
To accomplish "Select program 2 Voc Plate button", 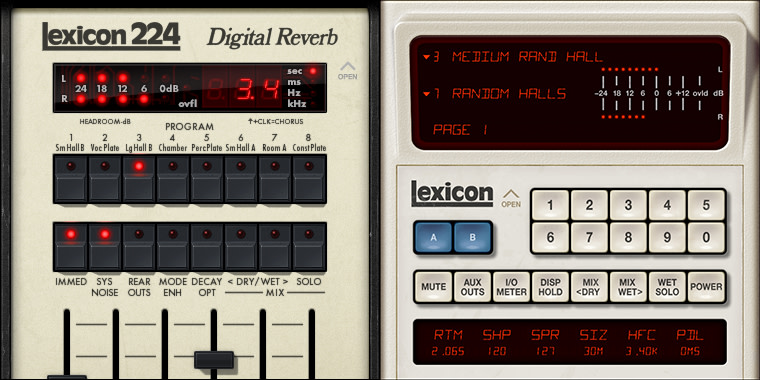I will point(105,179).
